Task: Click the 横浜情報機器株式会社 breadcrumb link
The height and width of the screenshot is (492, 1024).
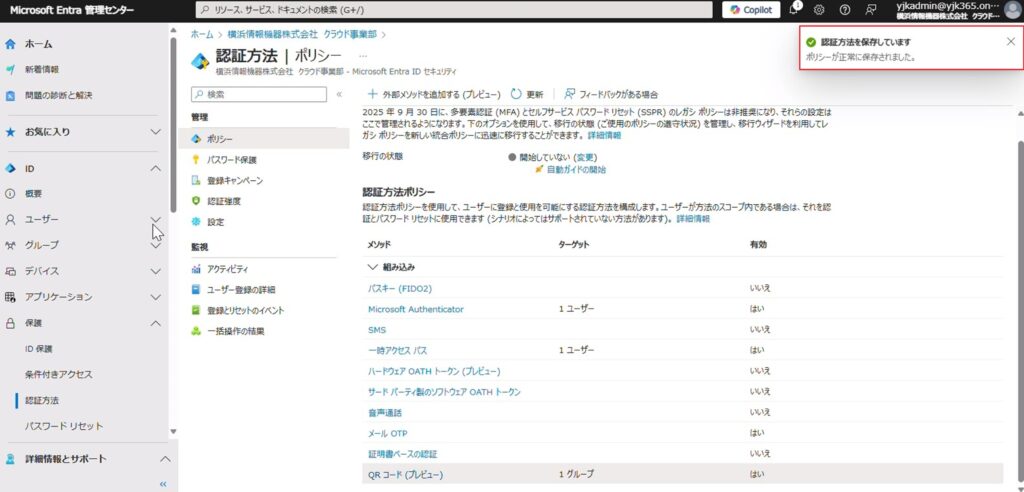Action: click(x=303, y=34)
